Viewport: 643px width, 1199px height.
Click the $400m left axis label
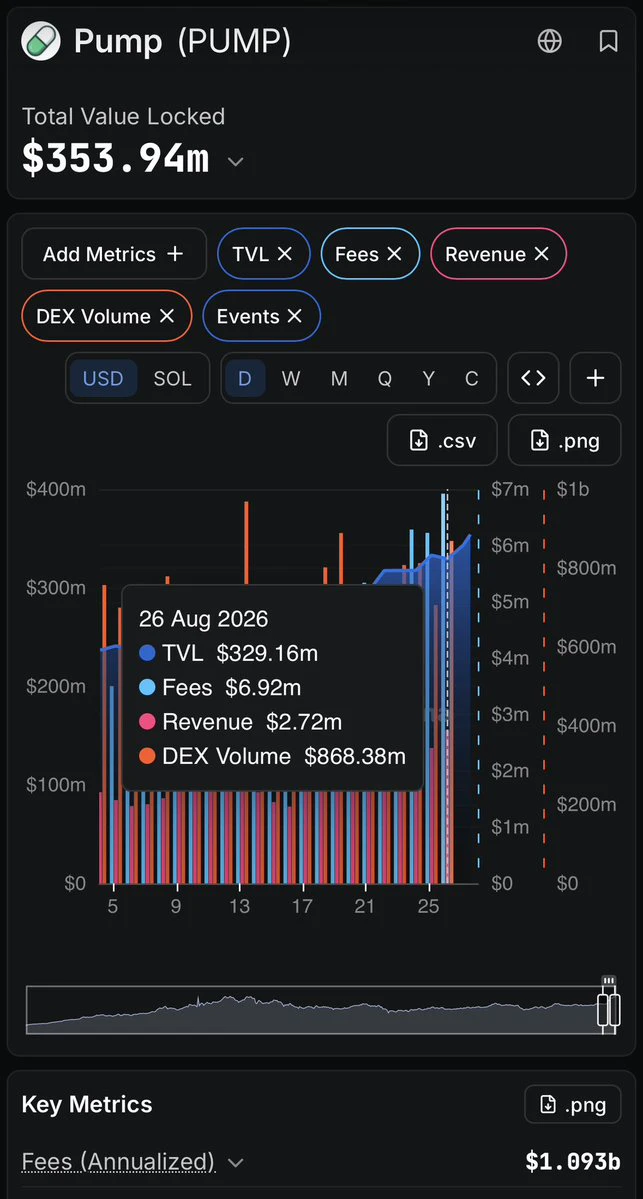pyautogui.click(x=56, y=489)
